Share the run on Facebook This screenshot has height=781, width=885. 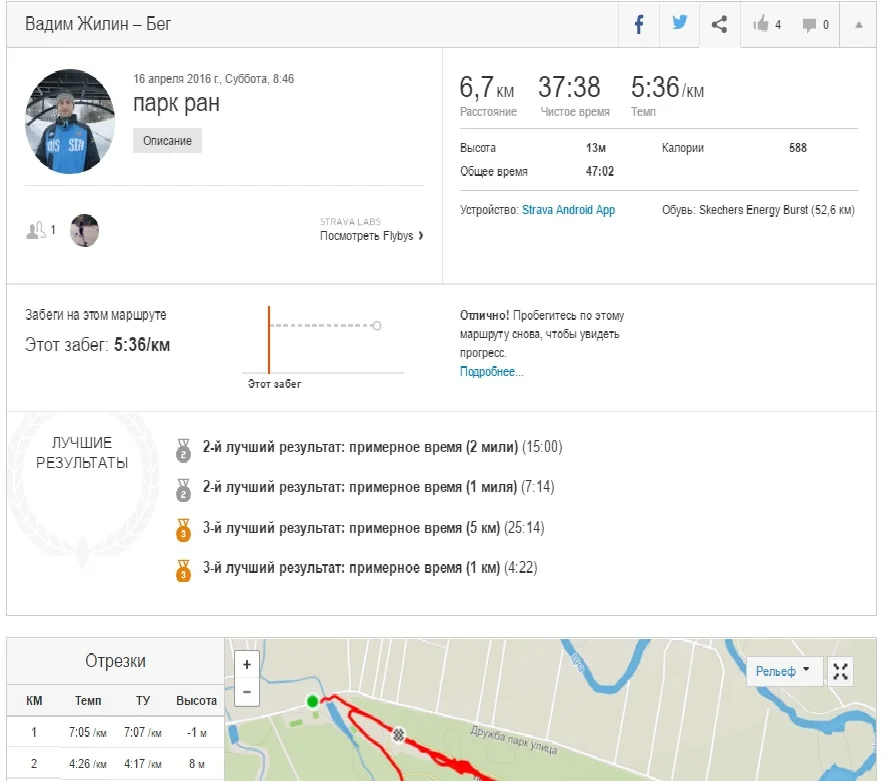pyautogui.click(x=639, y=25)
